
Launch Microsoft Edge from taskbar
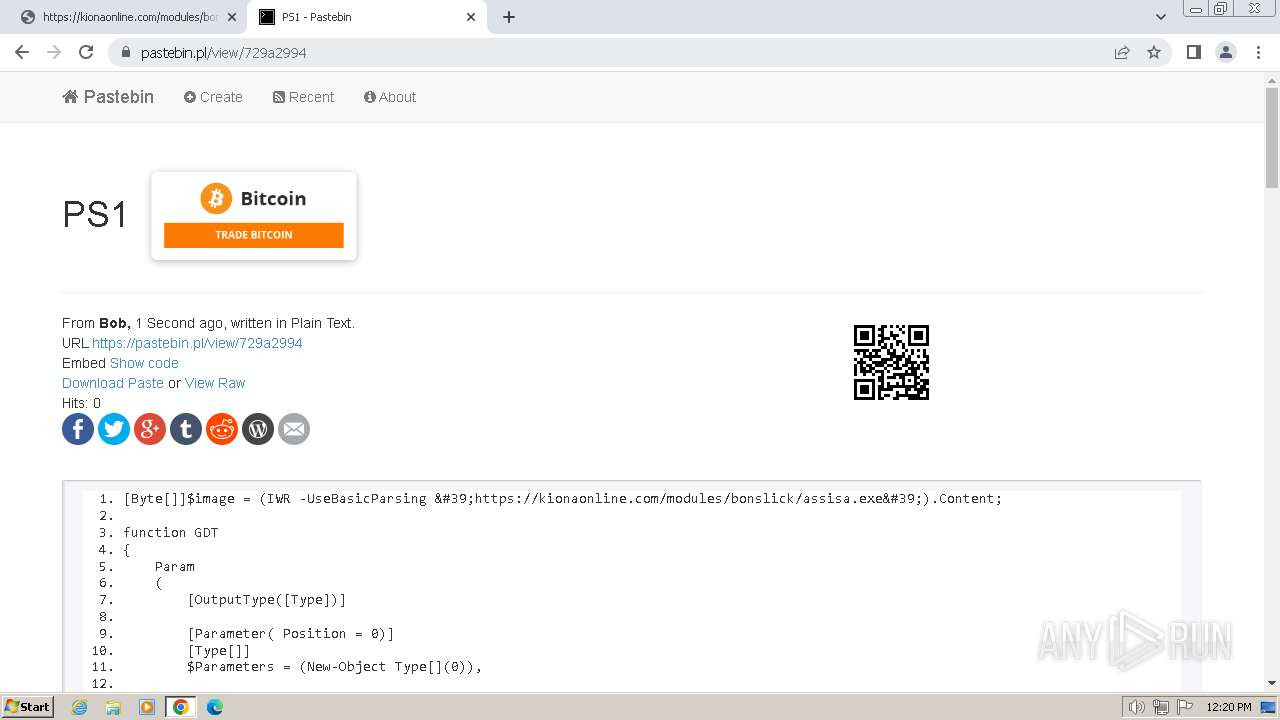click(215, 707)
